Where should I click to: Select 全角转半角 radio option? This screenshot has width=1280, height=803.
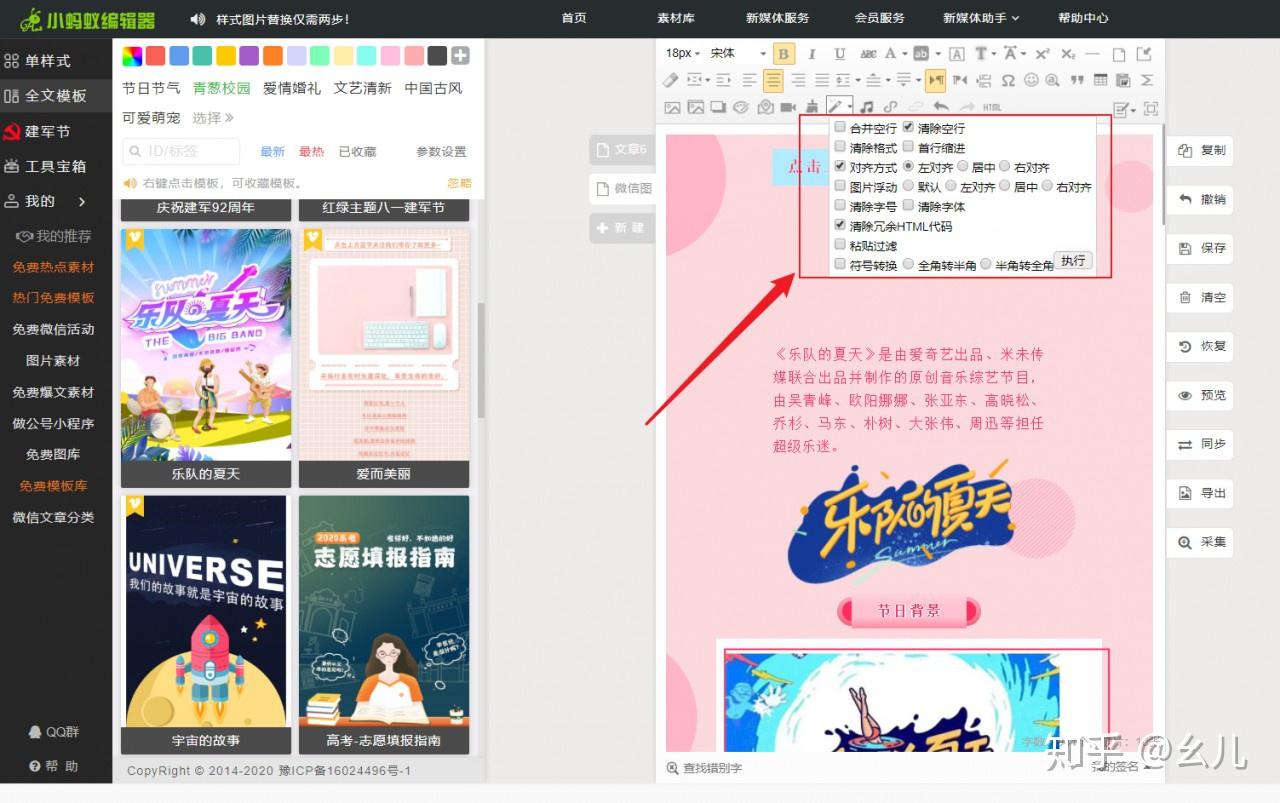pyautogui.click(x=908, y=264)
